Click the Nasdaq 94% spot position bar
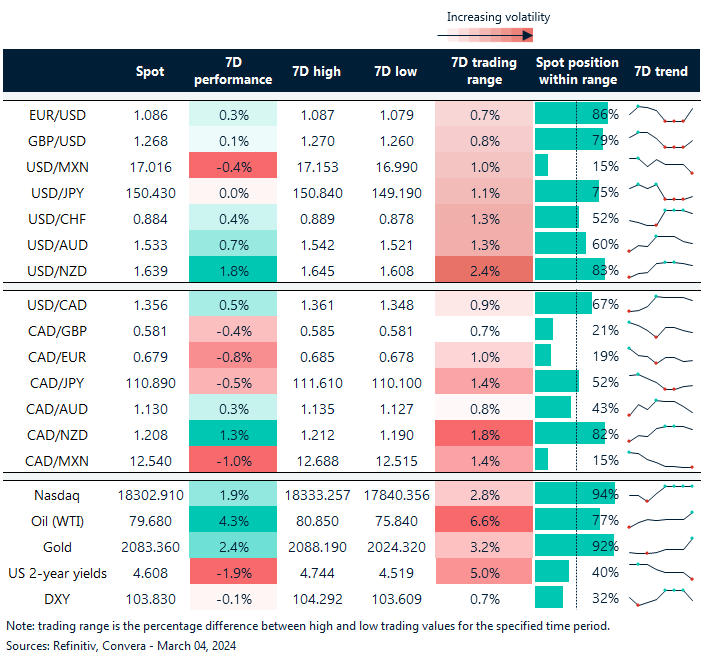The image size is (710, 657). (x=574, y=494)
